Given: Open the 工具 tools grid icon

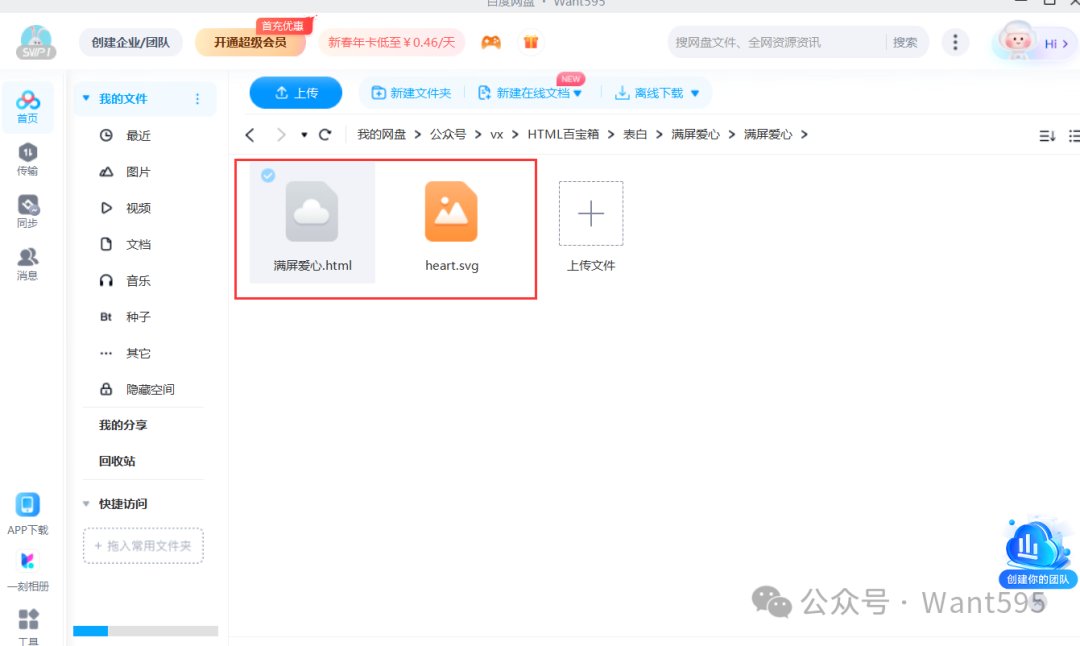Looking at the screenshot, I should coord(28,619).
